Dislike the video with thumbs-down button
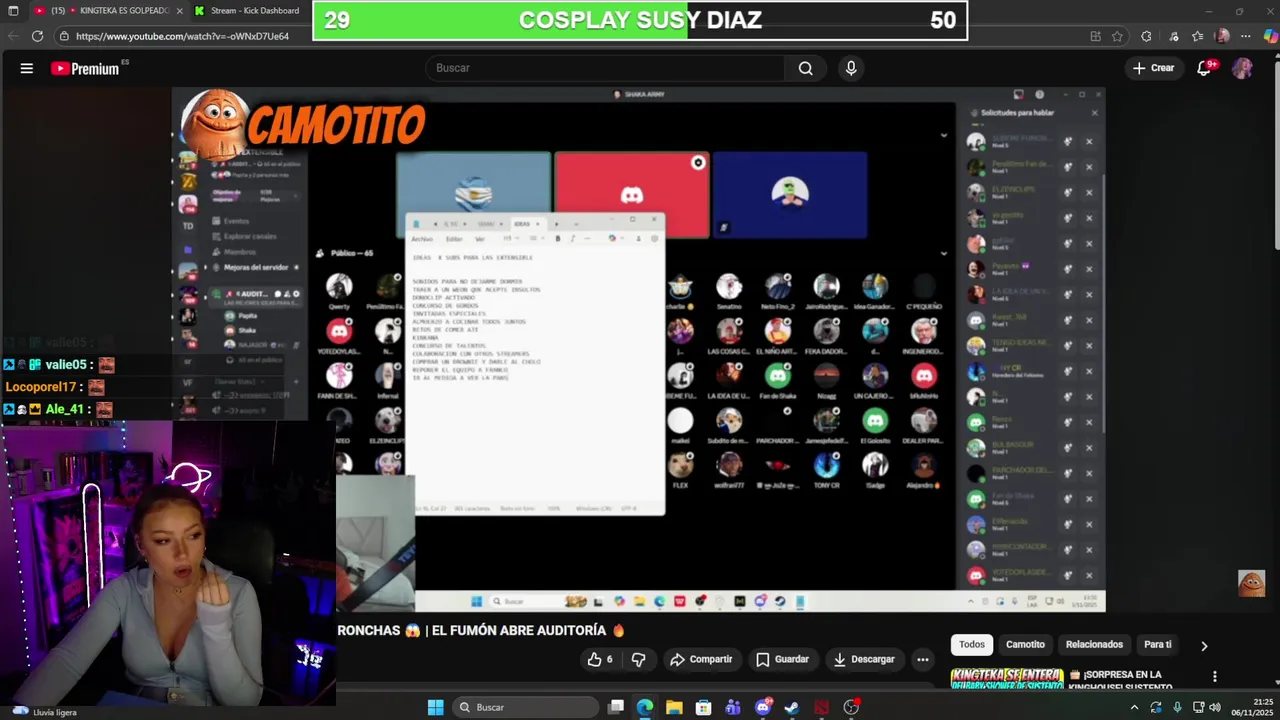 [638, 659]
